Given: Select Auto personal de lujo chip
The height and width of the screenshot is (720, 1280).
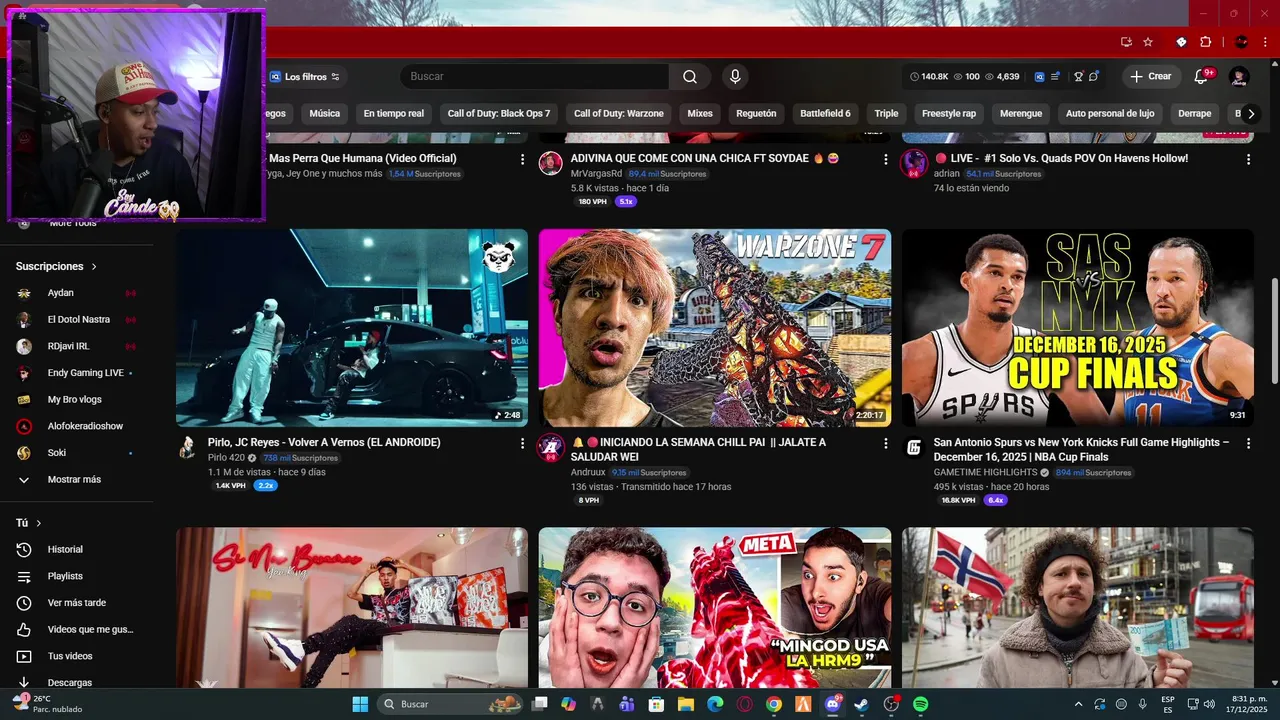Looking at the screenshot, I should click(1110, 113).
